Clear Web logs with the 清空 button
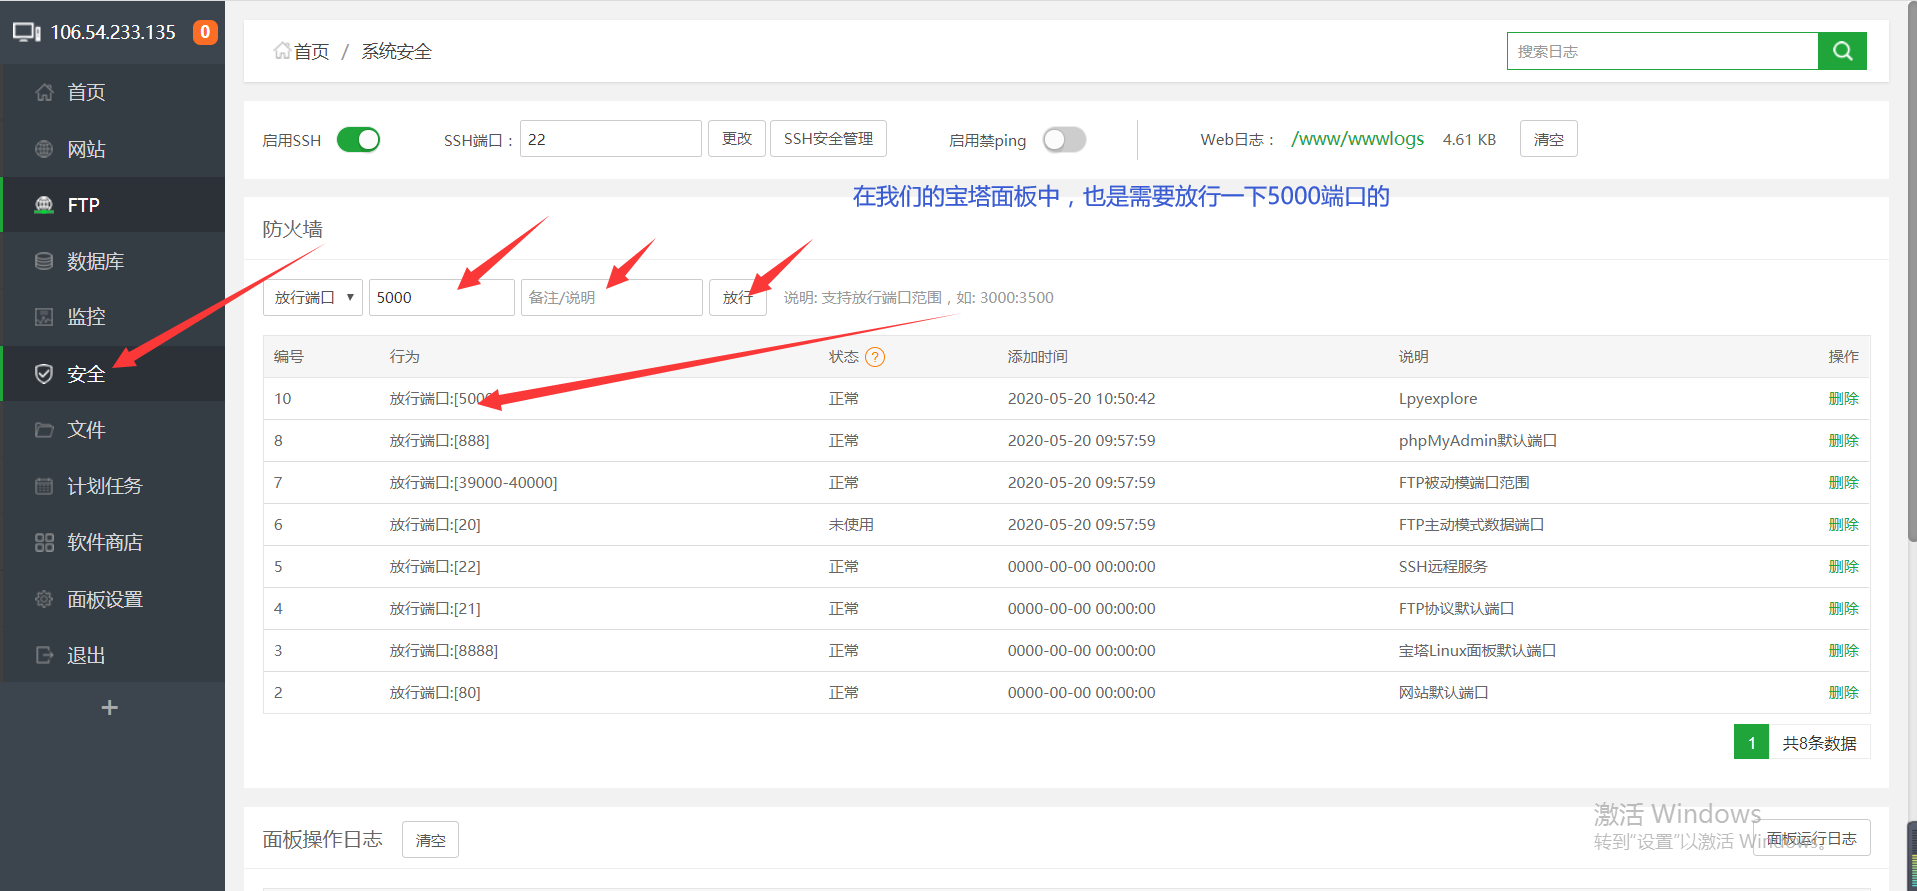 click(x=1549, y=139)
